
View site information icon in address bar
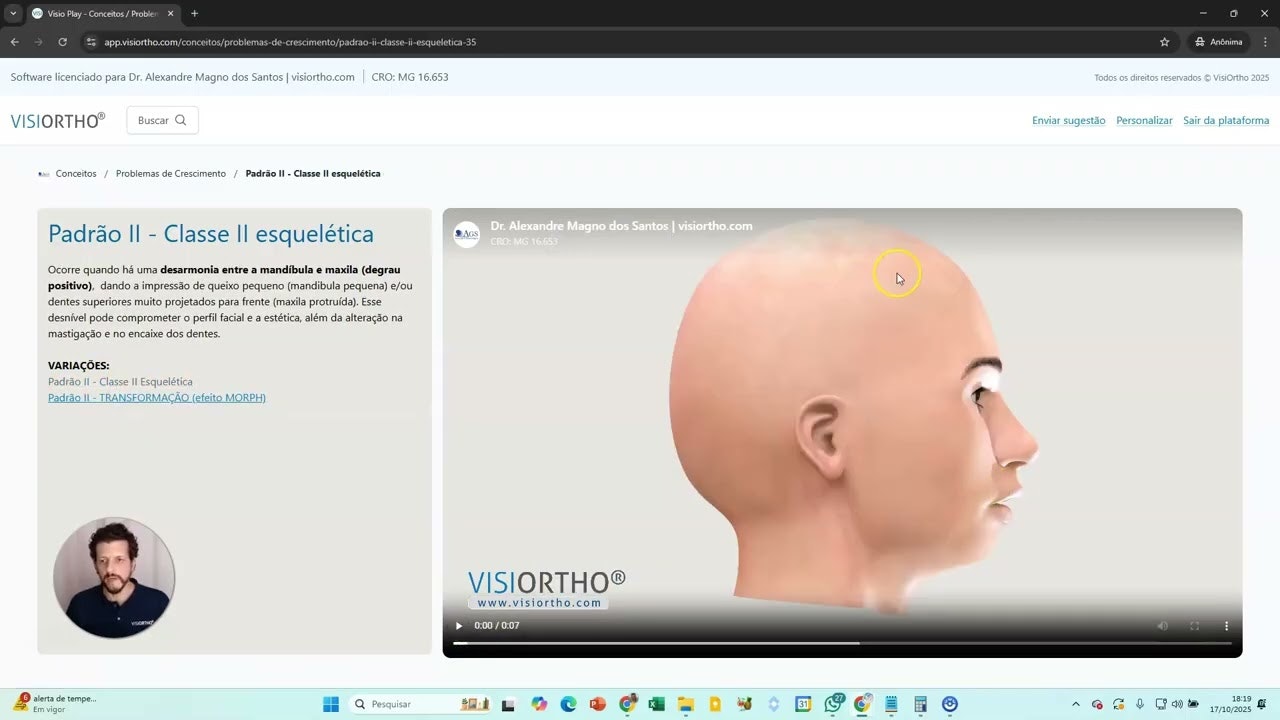pyautogui.click(x=90, y=42)
